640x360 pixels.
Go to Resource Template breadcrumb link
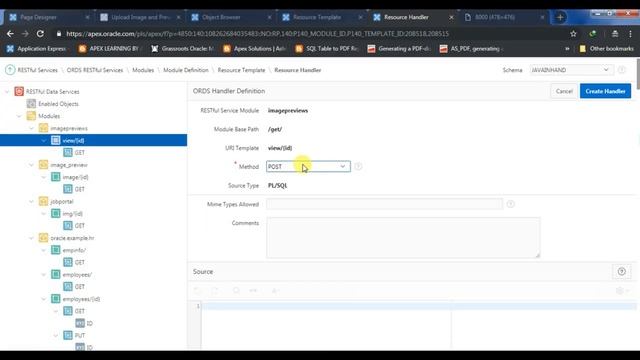pyautogui.click(x=241, y=70)
